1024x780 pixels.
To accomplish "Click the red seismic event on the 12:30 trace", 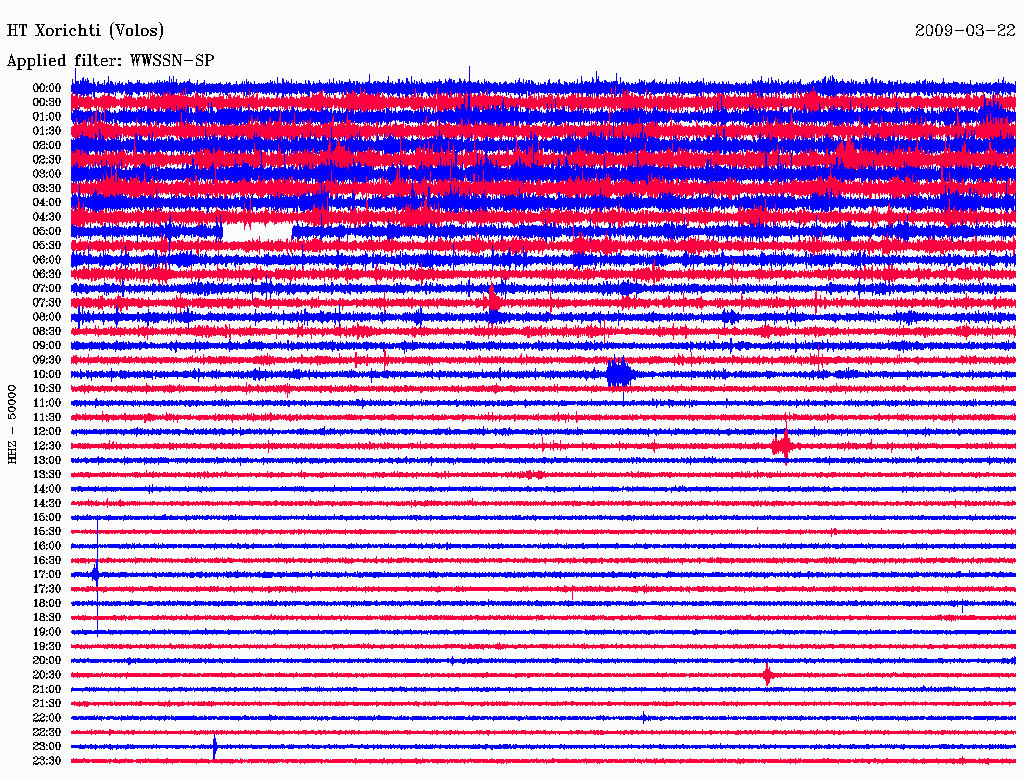I will tap(783, 446).
